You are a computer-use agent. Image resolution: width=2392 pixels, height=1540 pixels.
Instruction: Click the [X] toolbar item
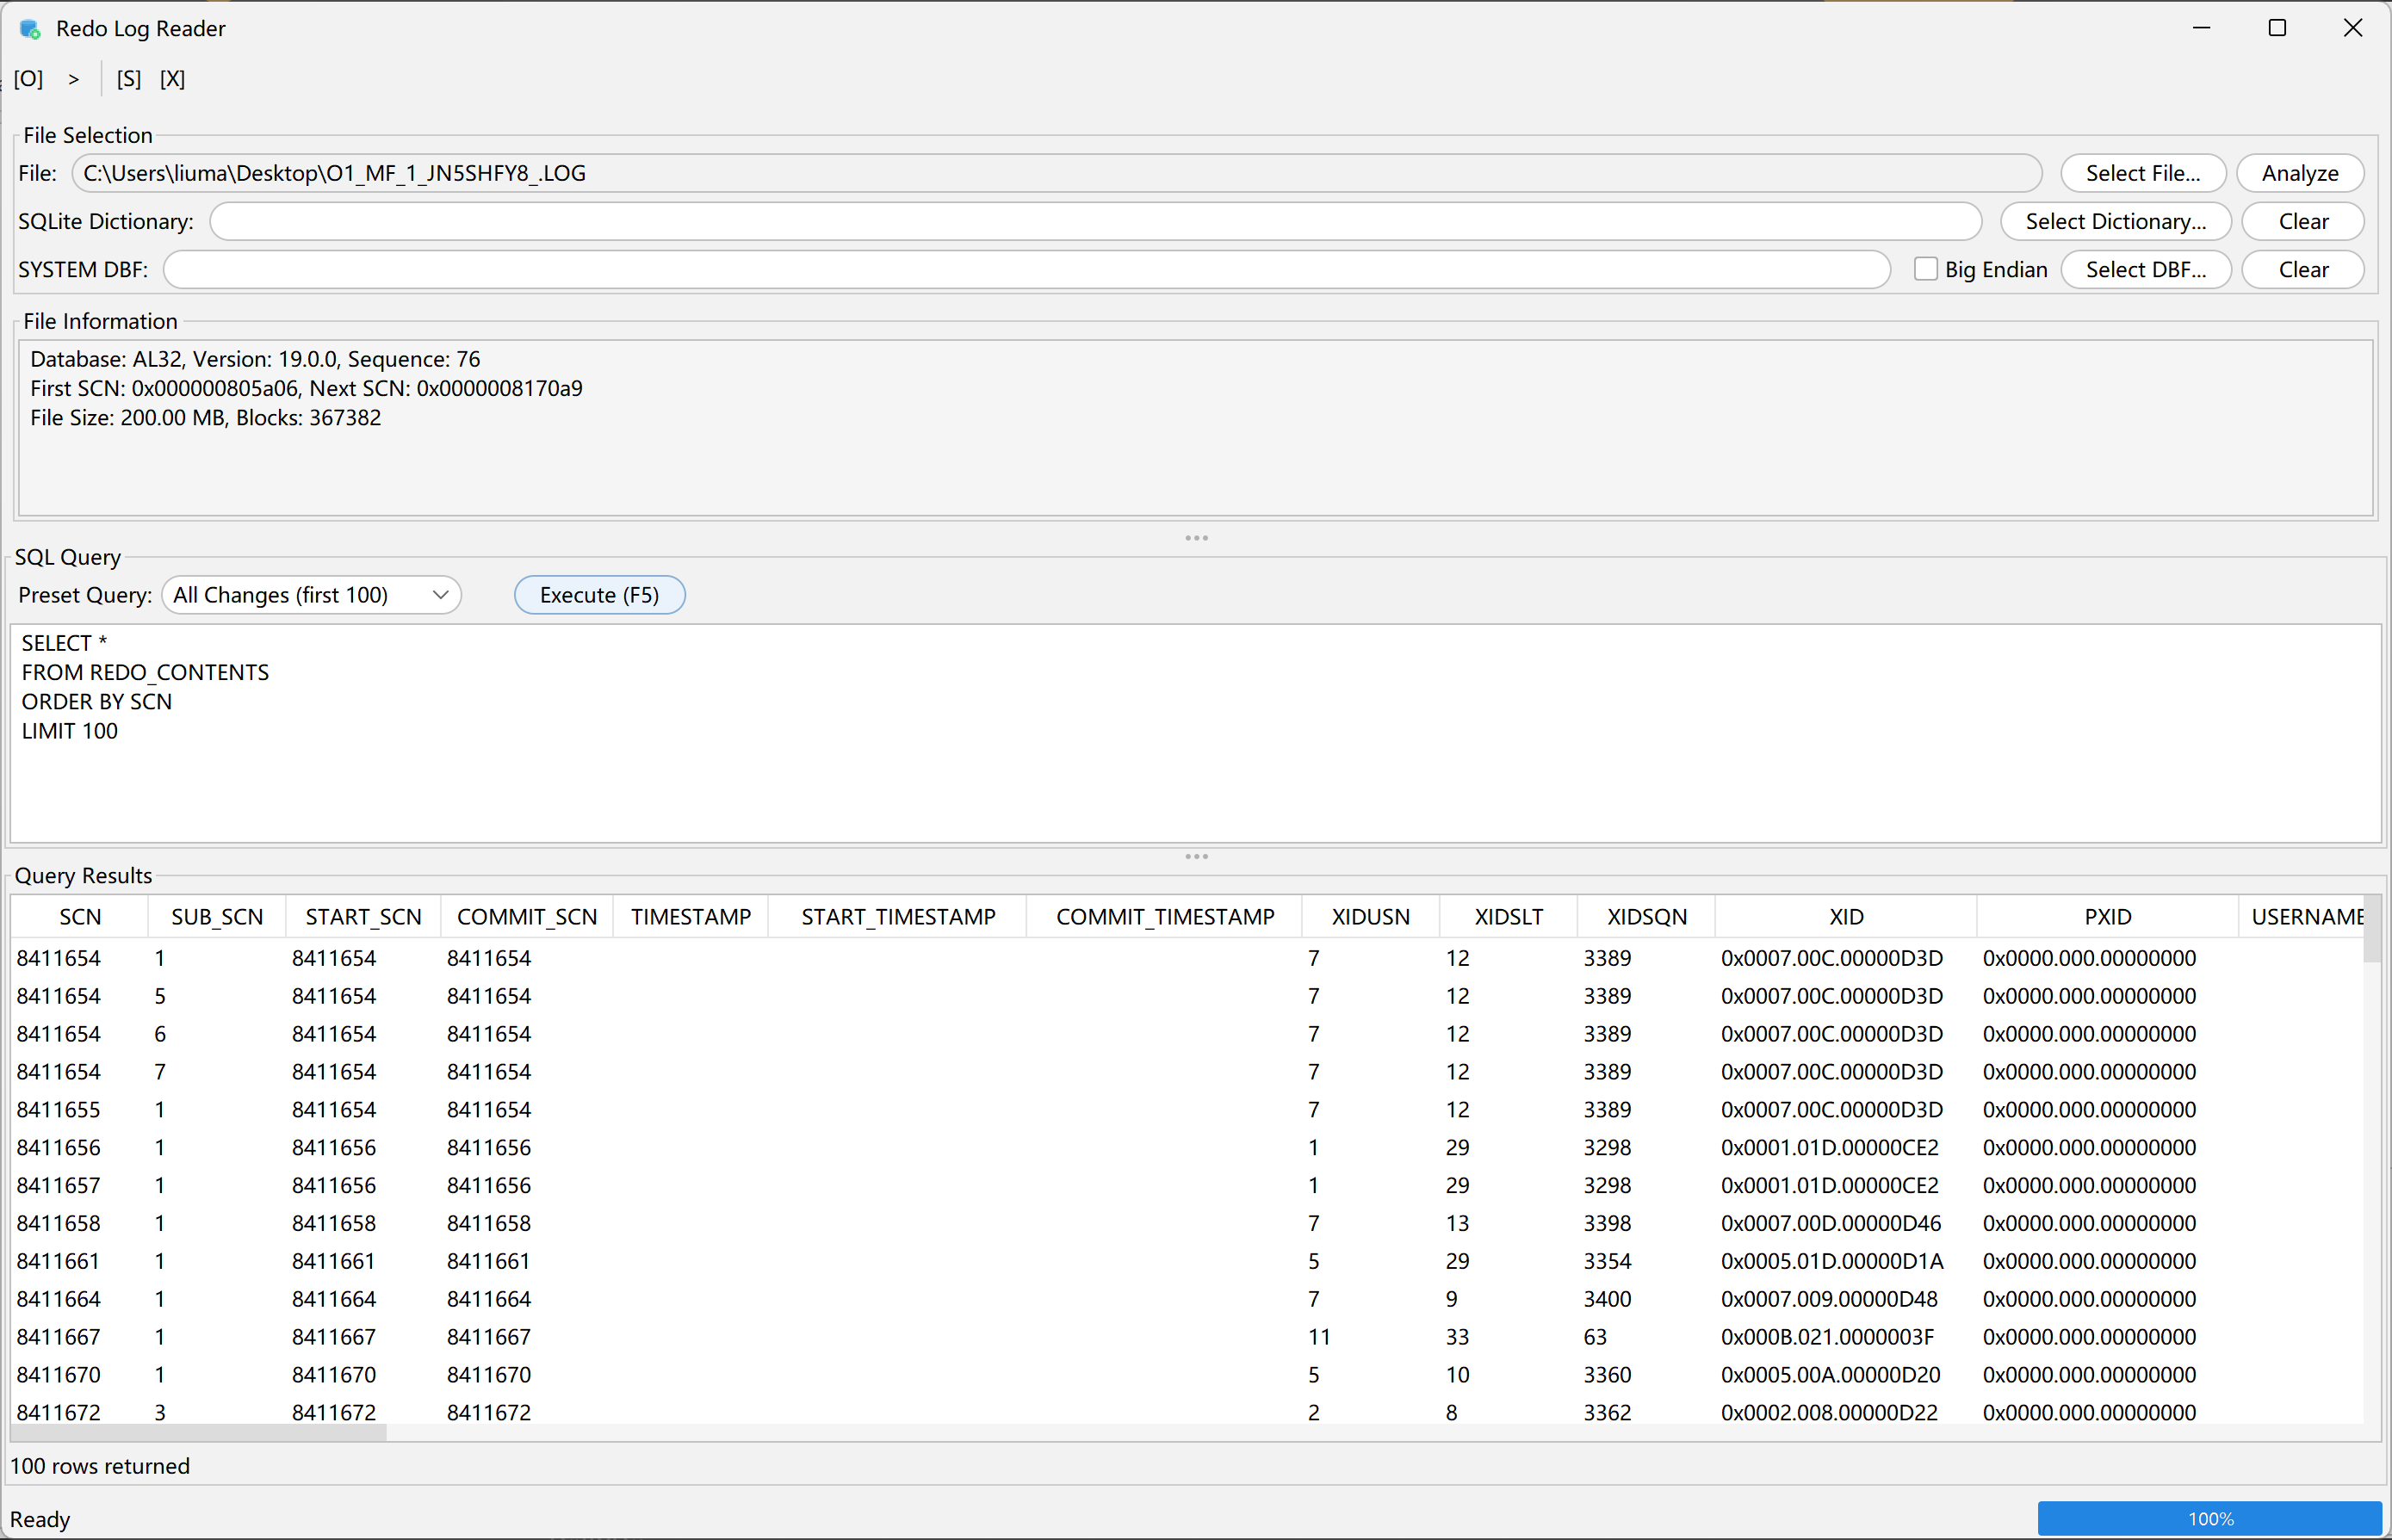[172, 79]
